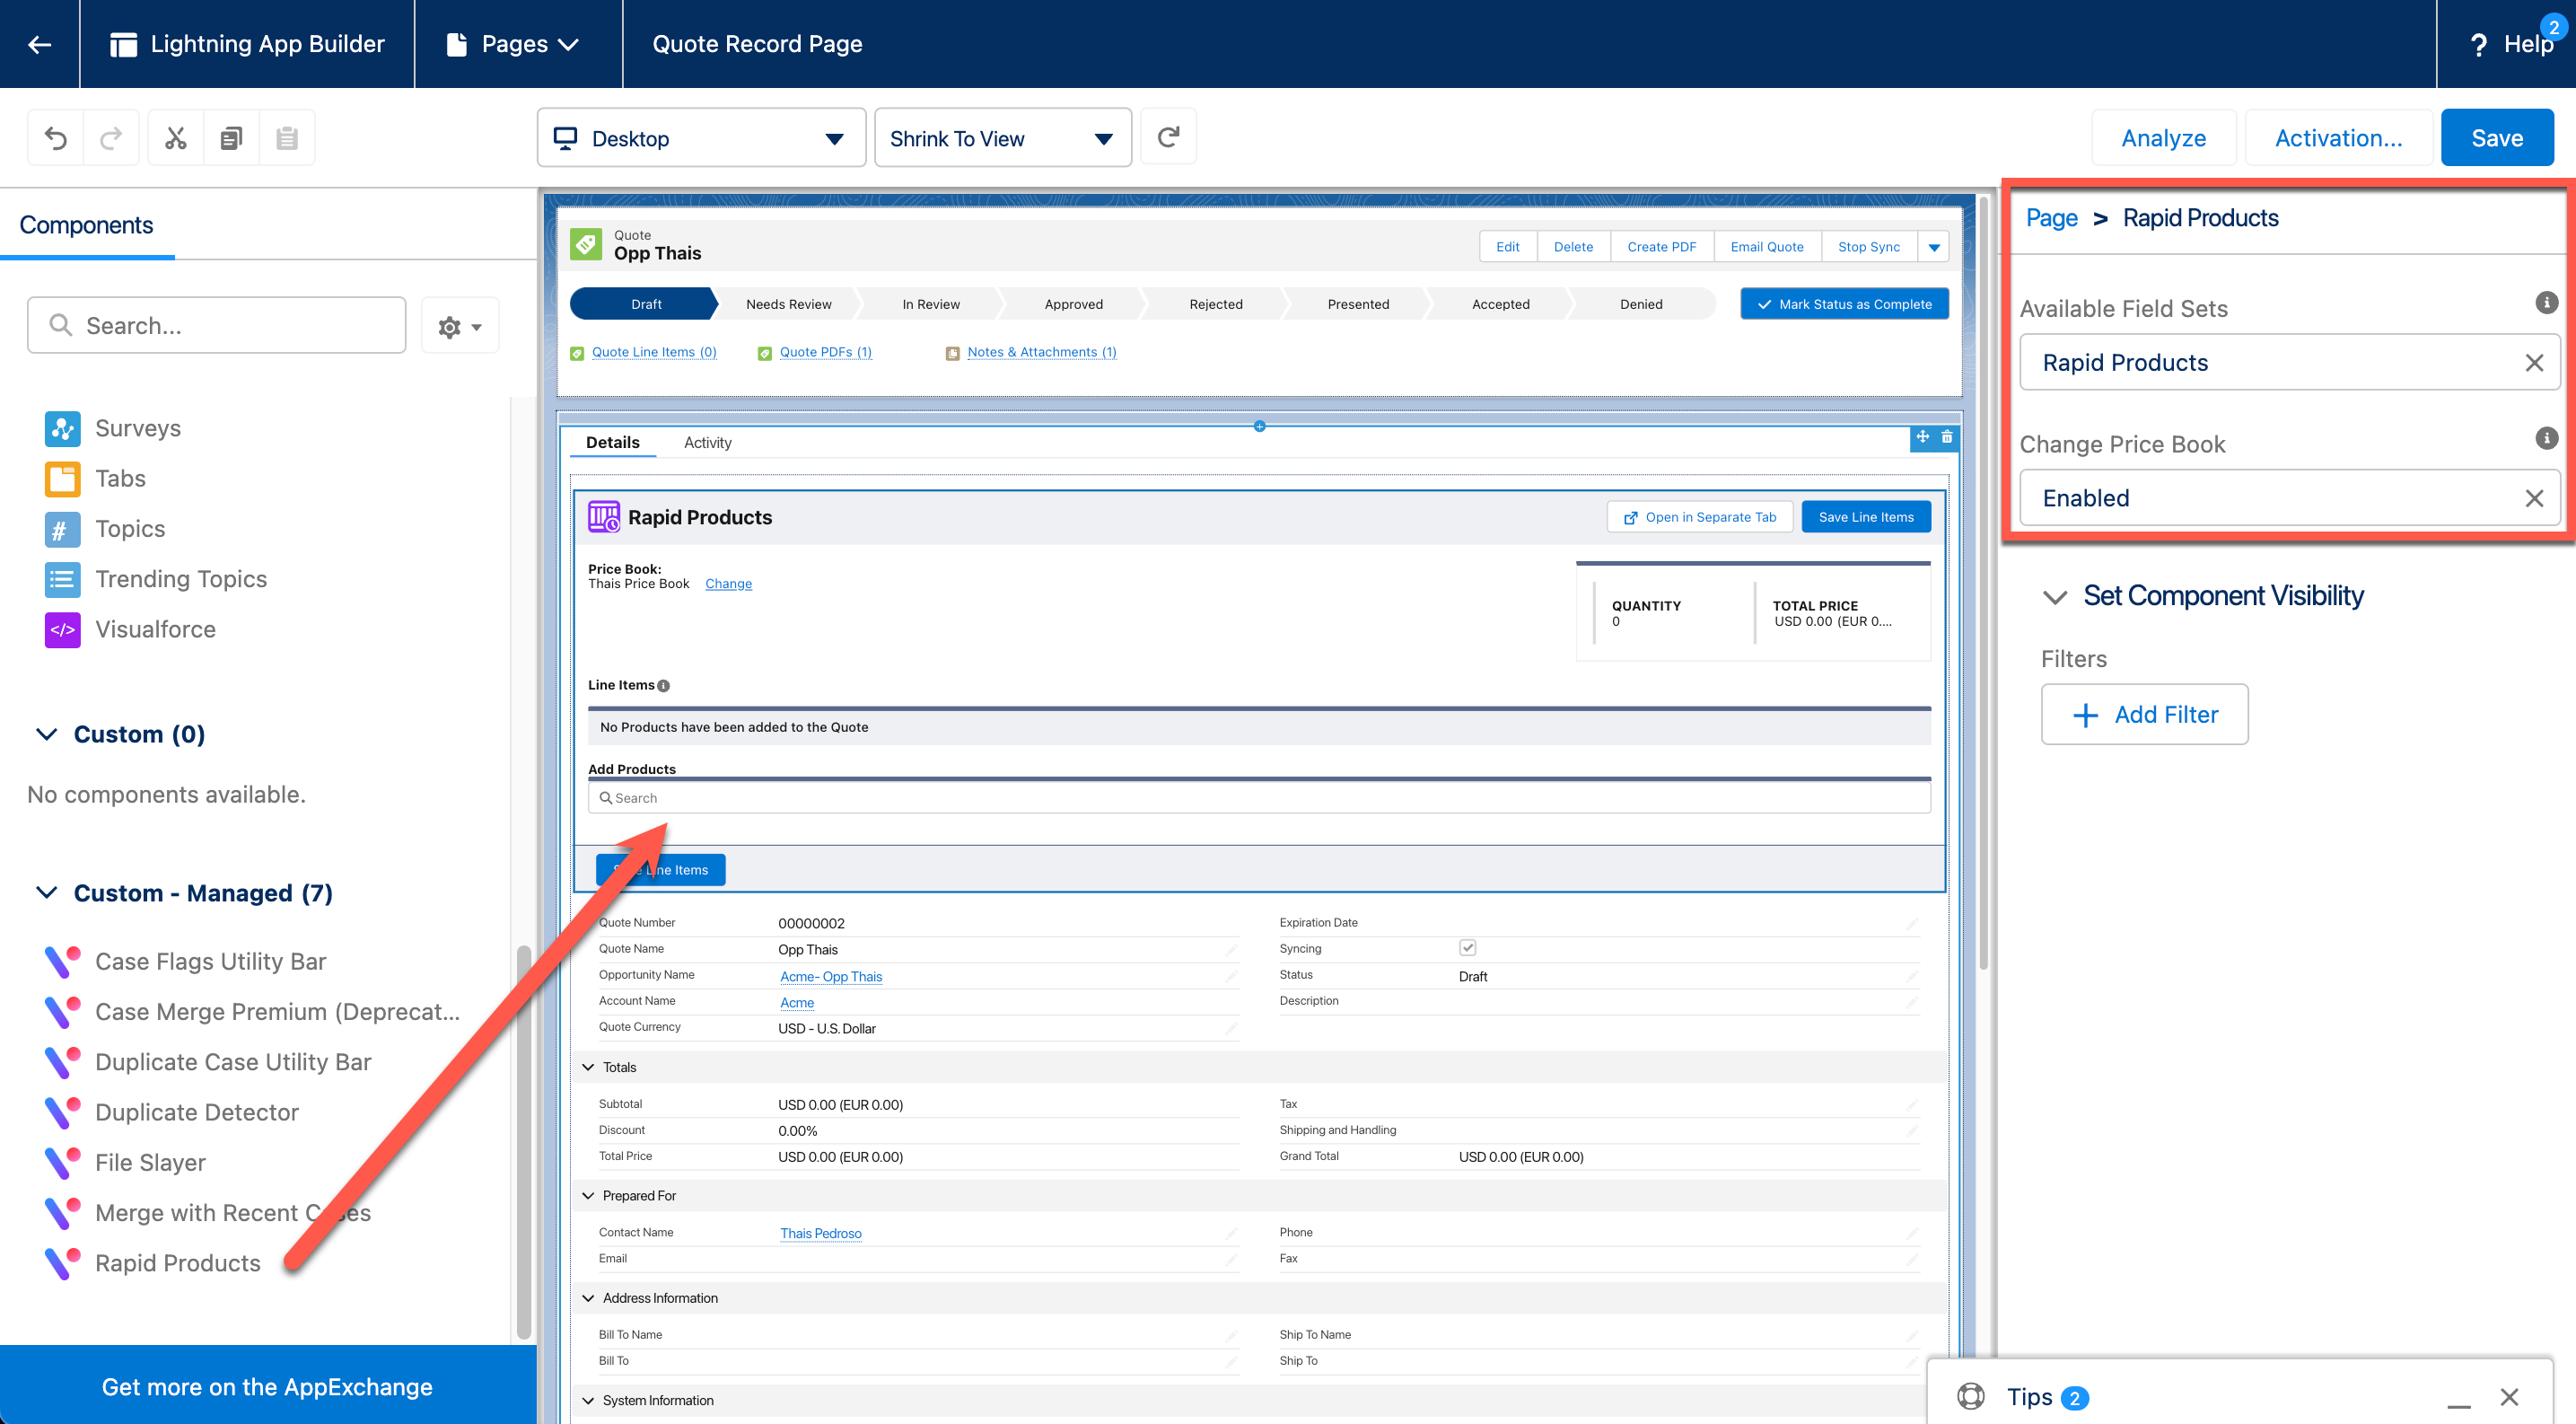This screenshot has width=2576, height=1424.
Task: Click the copy icon in toolbar
Action: [x=231, y=138]
